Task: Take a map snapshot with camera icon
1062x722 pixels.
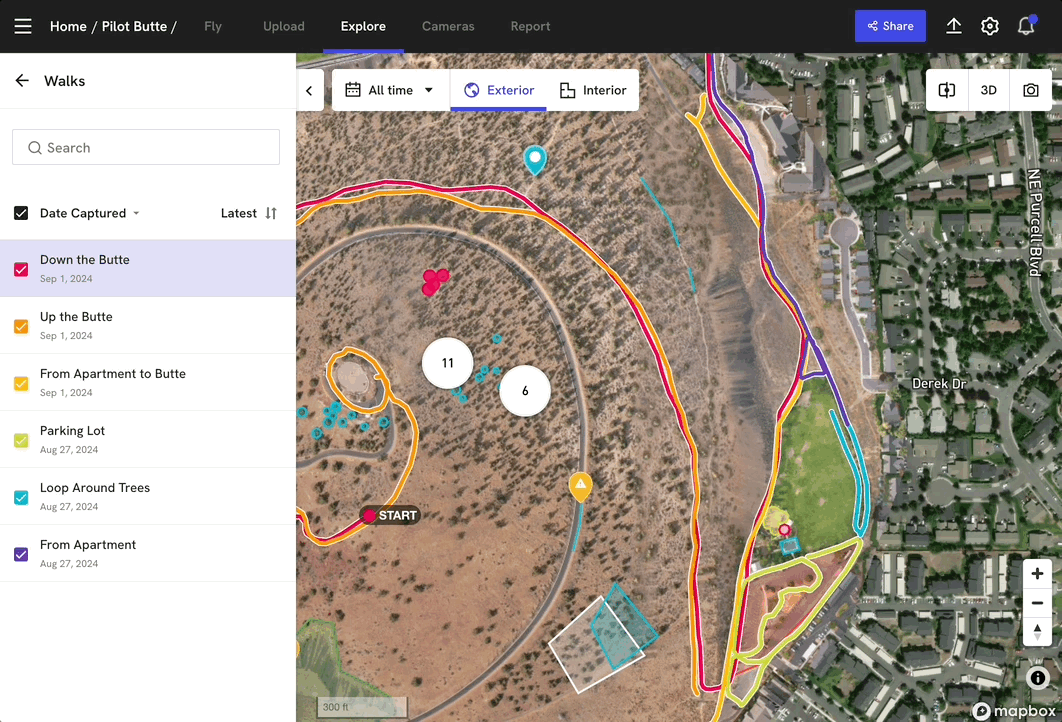Action: (x=1030, y=90)
